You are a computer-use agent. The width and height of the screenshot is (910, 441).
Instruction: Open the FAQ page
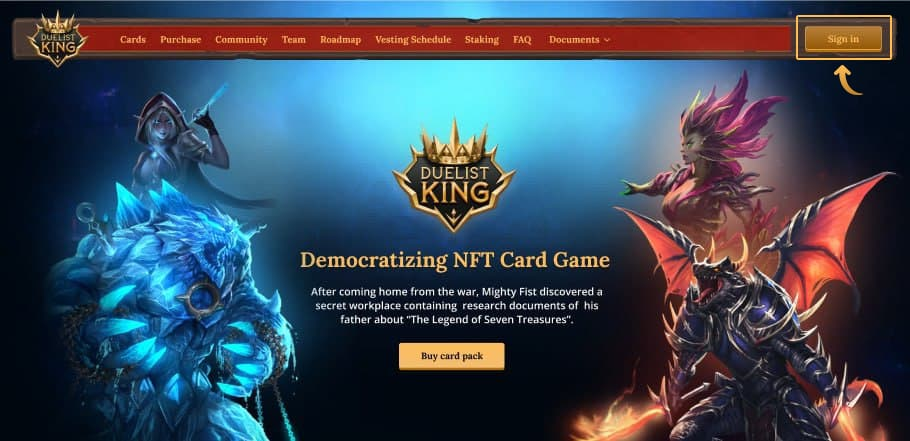(x=522, y=39)
